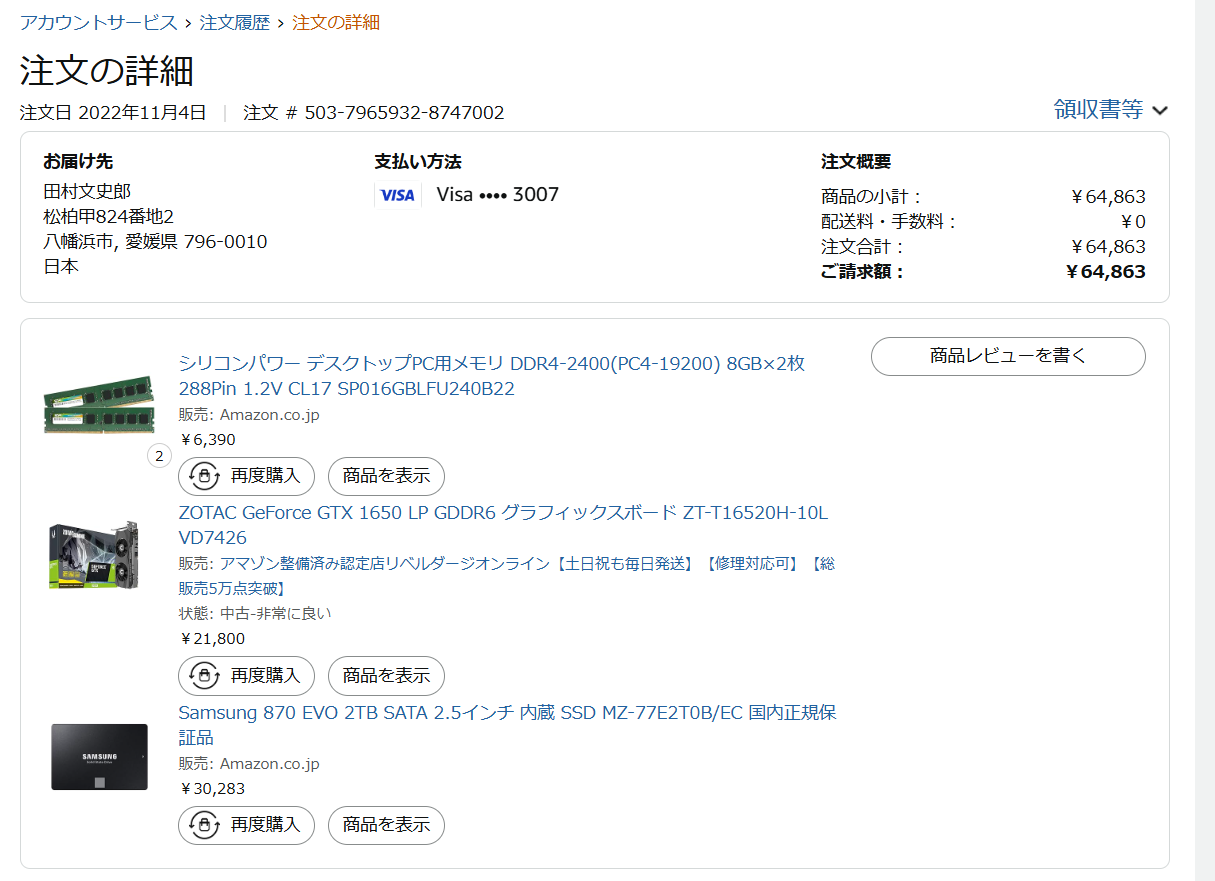
Task: Click the Samsung 870 EVO SSD product image
Action: coord(99,756)
